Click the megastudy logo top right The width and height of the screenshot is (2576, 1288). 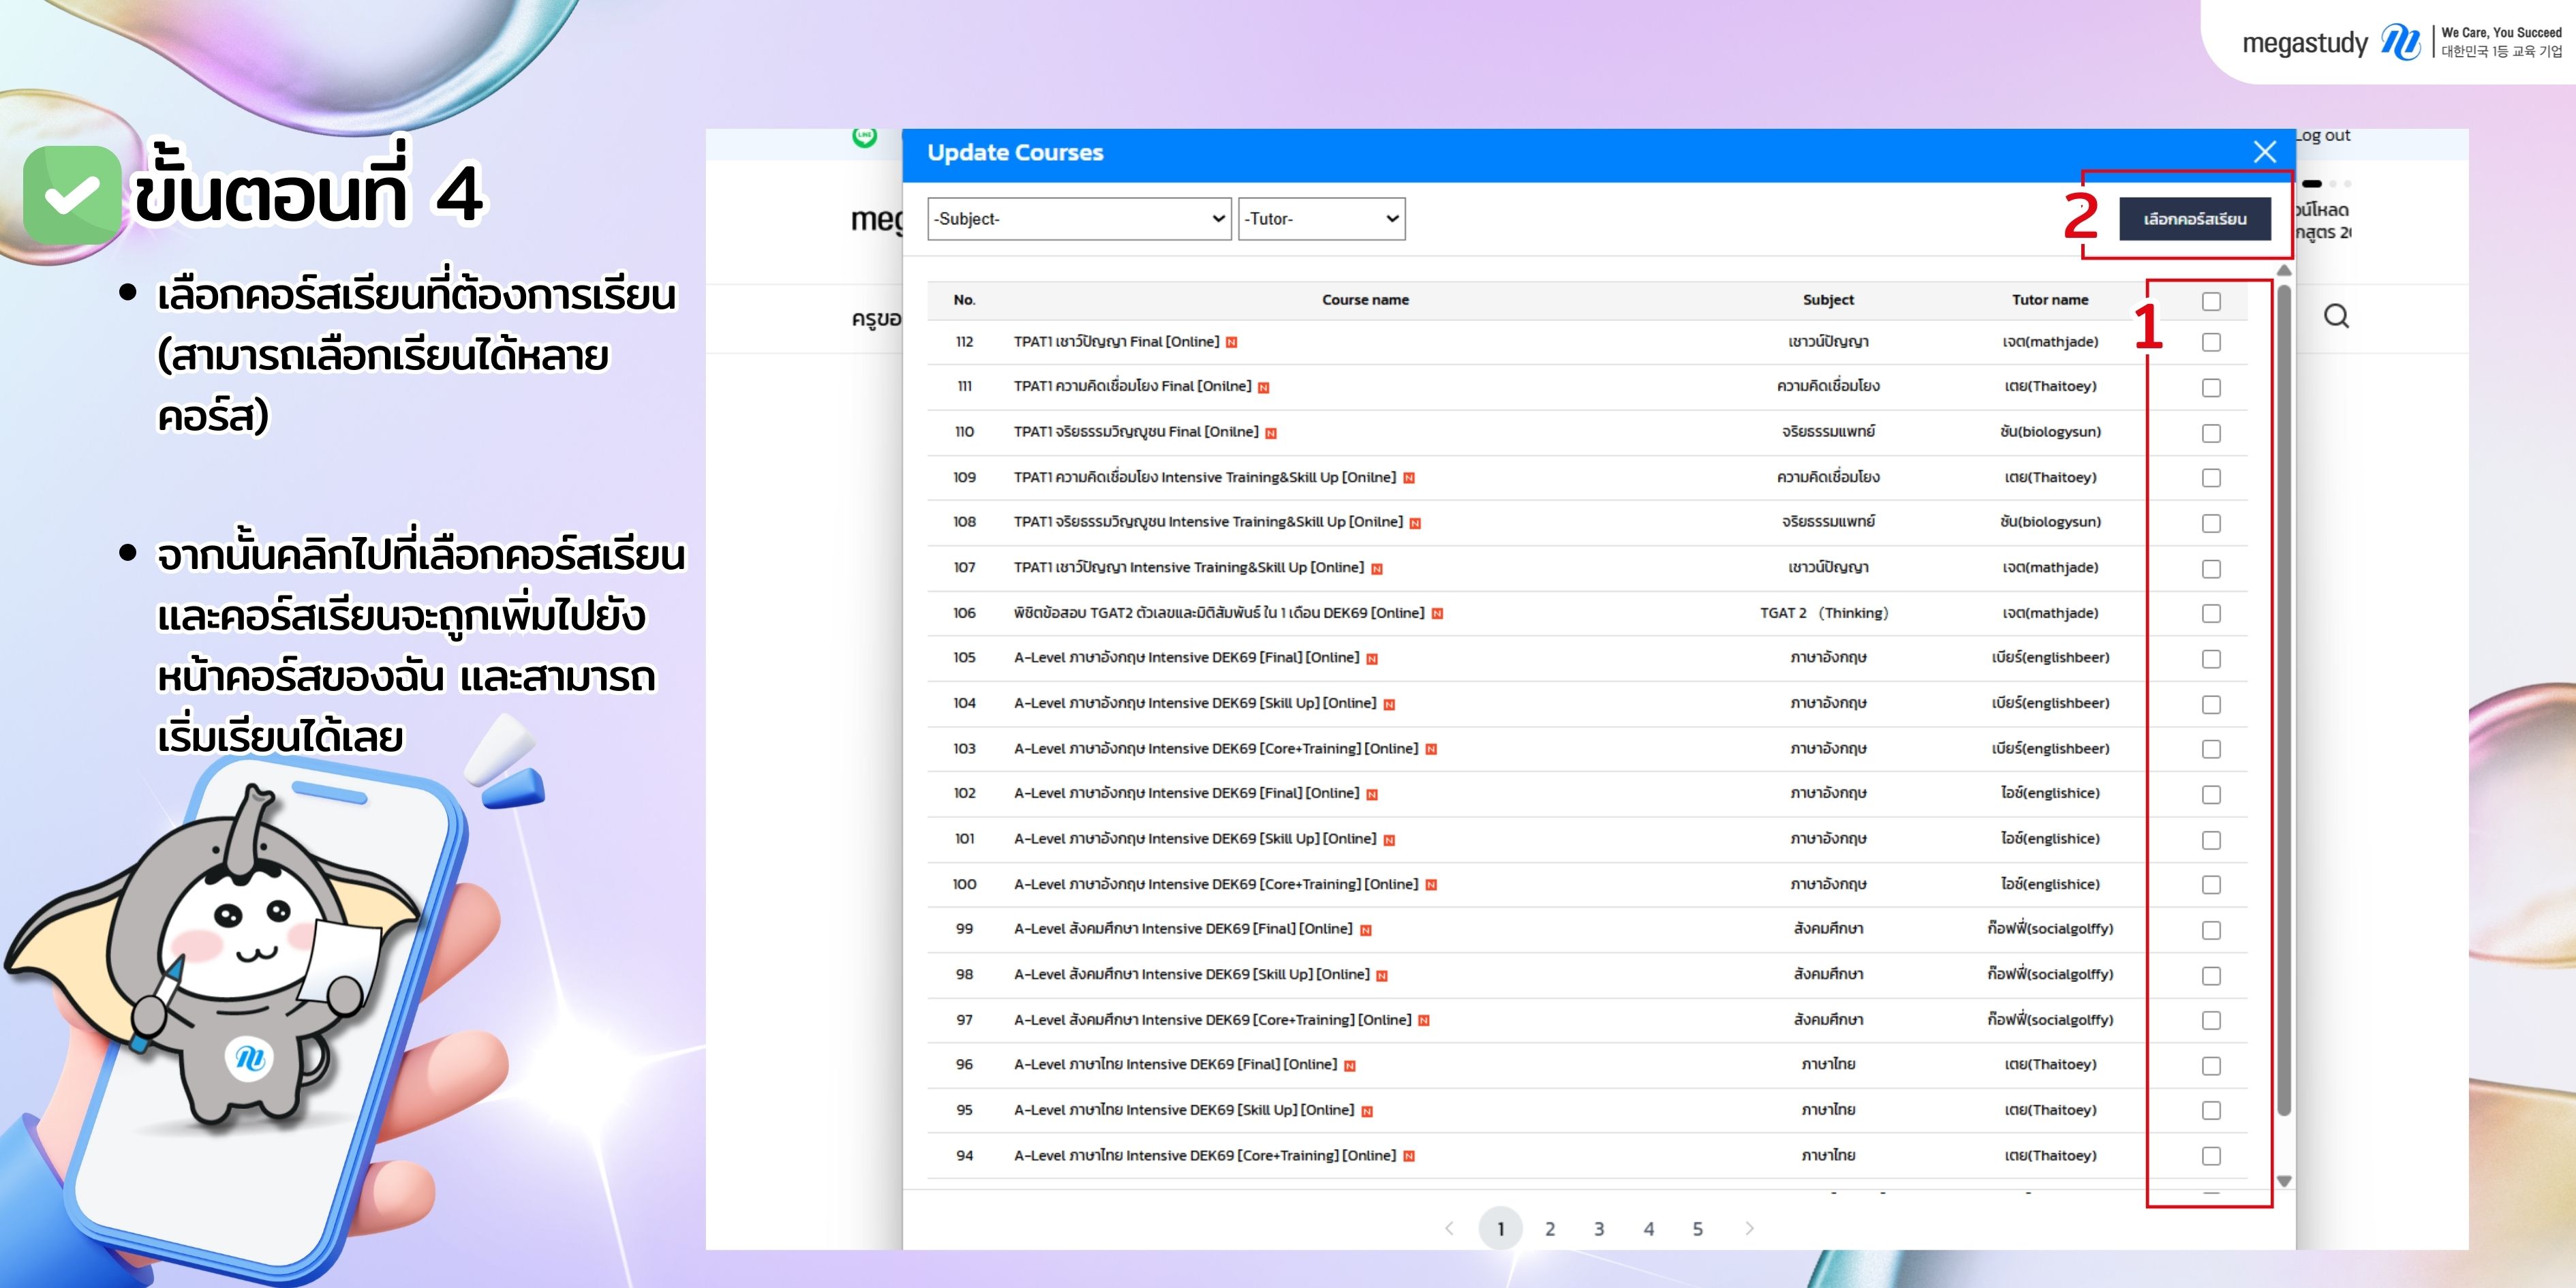click(x=2330, y=42)
